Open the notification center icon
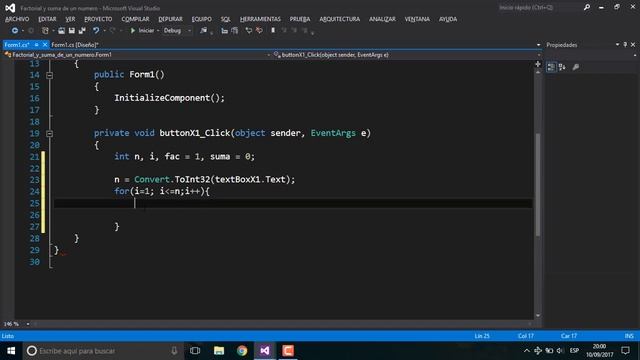This screenshot has width=640, height=360. pos(625,351)
